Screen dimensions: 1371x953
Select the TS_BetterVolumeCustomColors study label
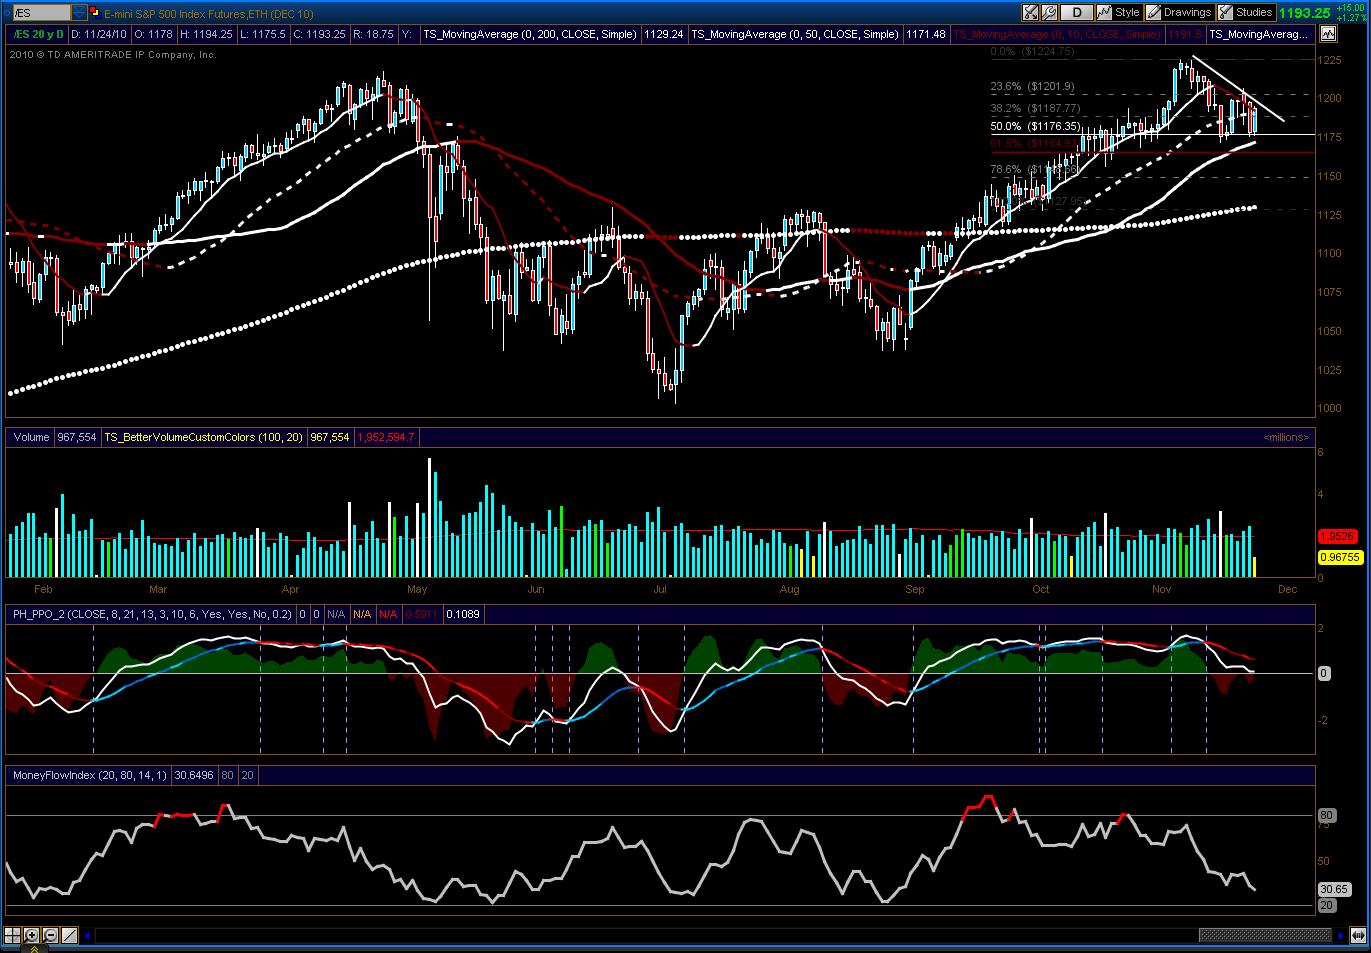click(x=203, y=437)
